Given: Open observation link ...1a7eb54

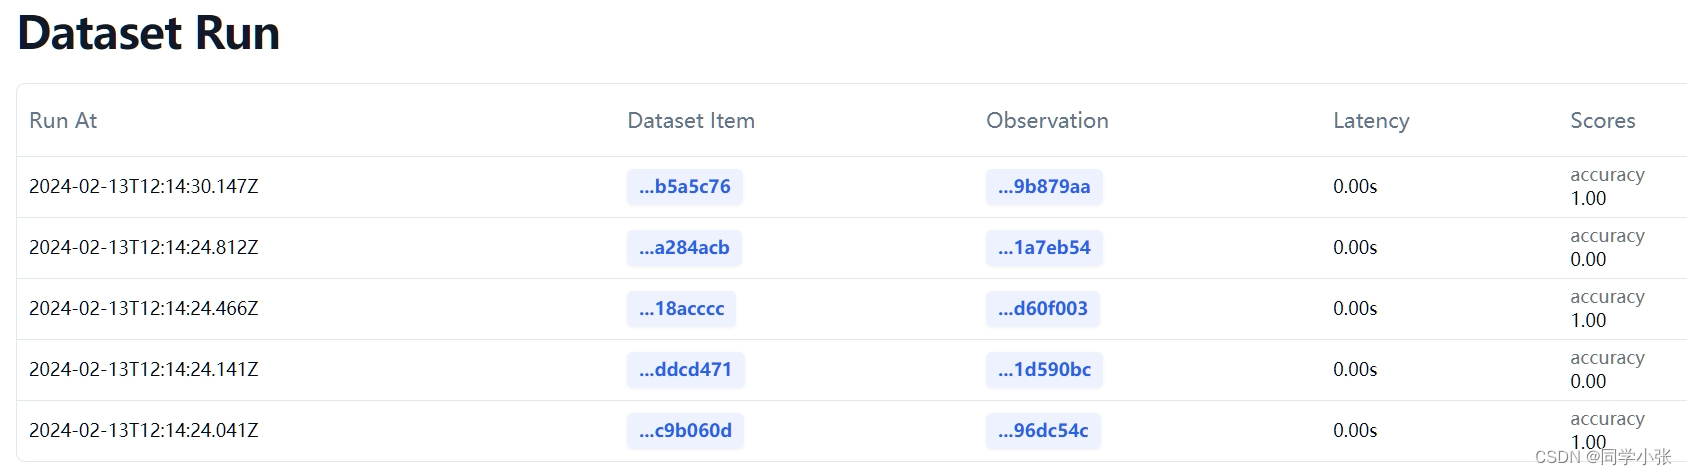Looking at the screenshot, I should pos(1044,248).
